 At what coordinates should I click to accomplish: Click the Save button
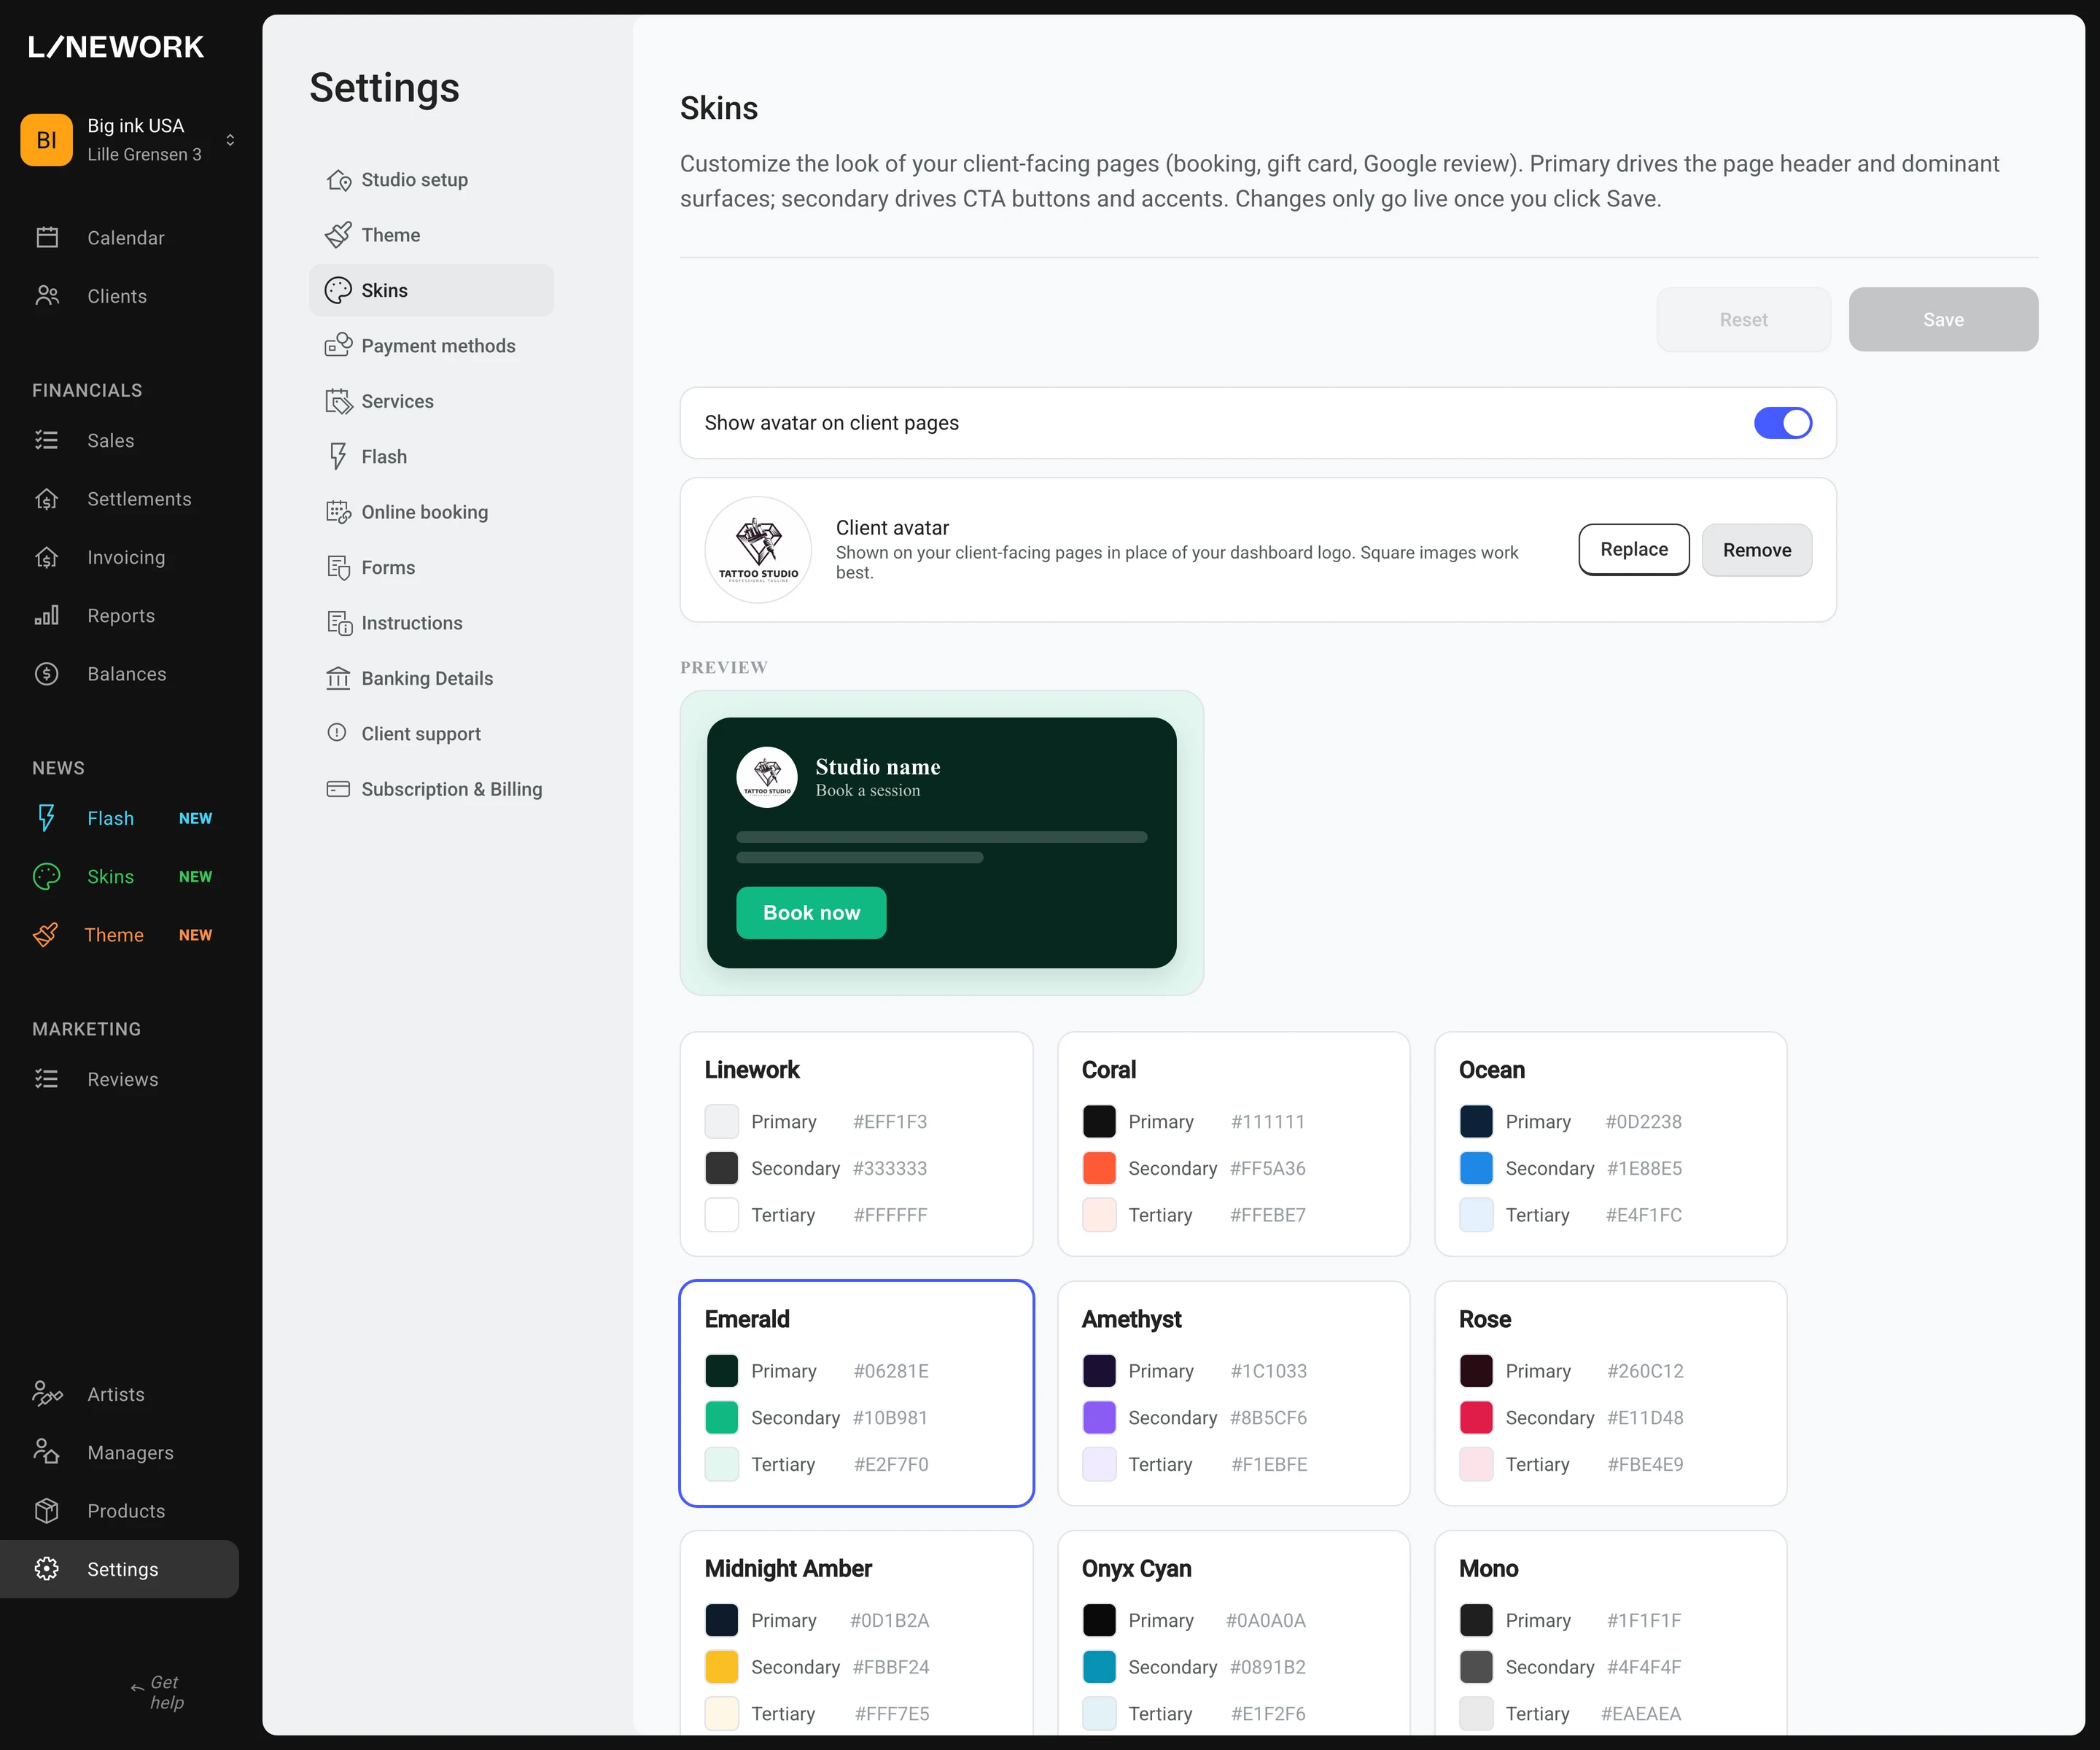coord(1943,320)
